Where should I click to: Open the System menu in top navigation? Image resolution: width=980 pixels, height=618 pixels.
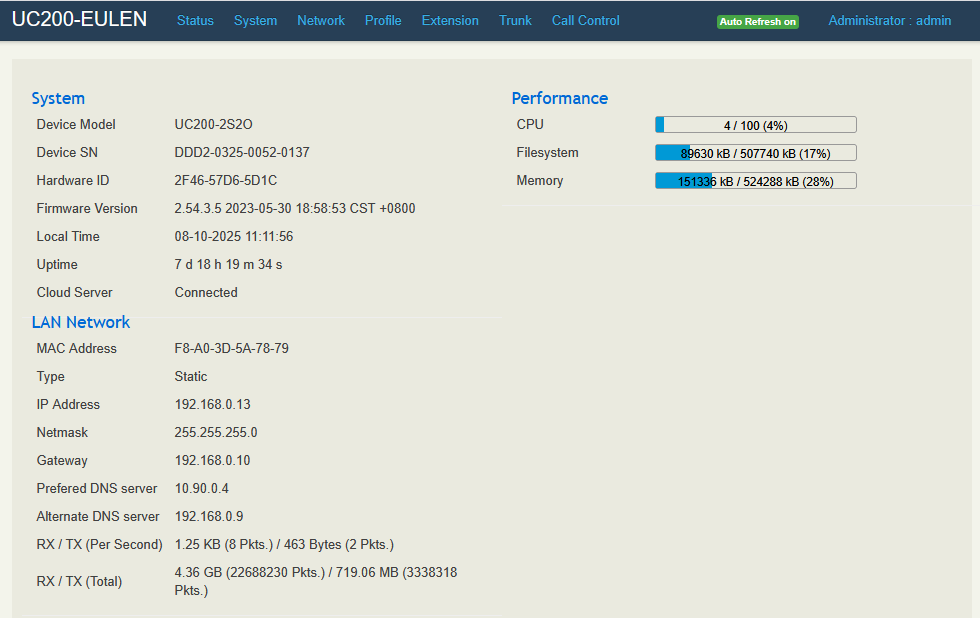pyautogui.click(x=255, y=20)
